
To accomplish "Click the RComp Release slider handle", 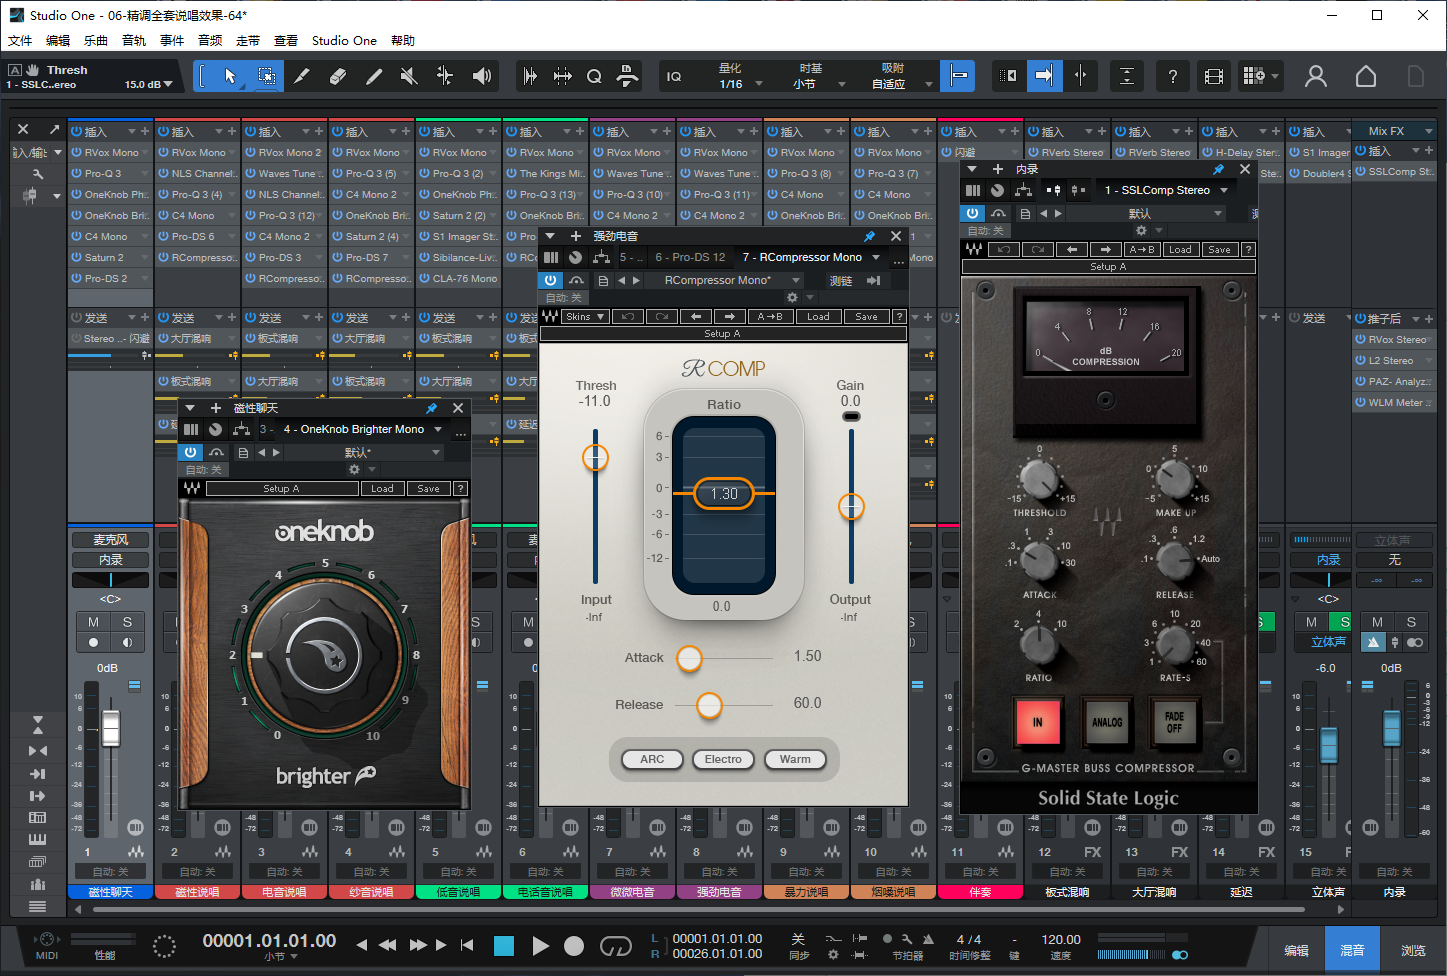I will [x=709, y=705].
